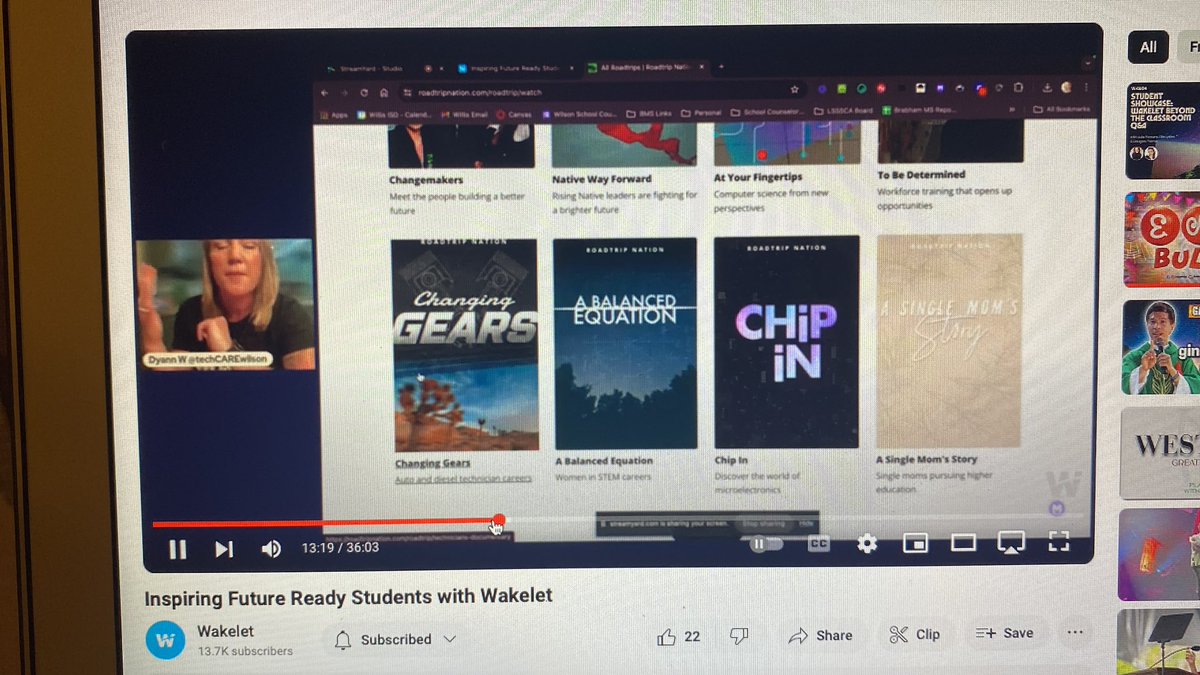Click Chip In poster

(x=787, y=341)
